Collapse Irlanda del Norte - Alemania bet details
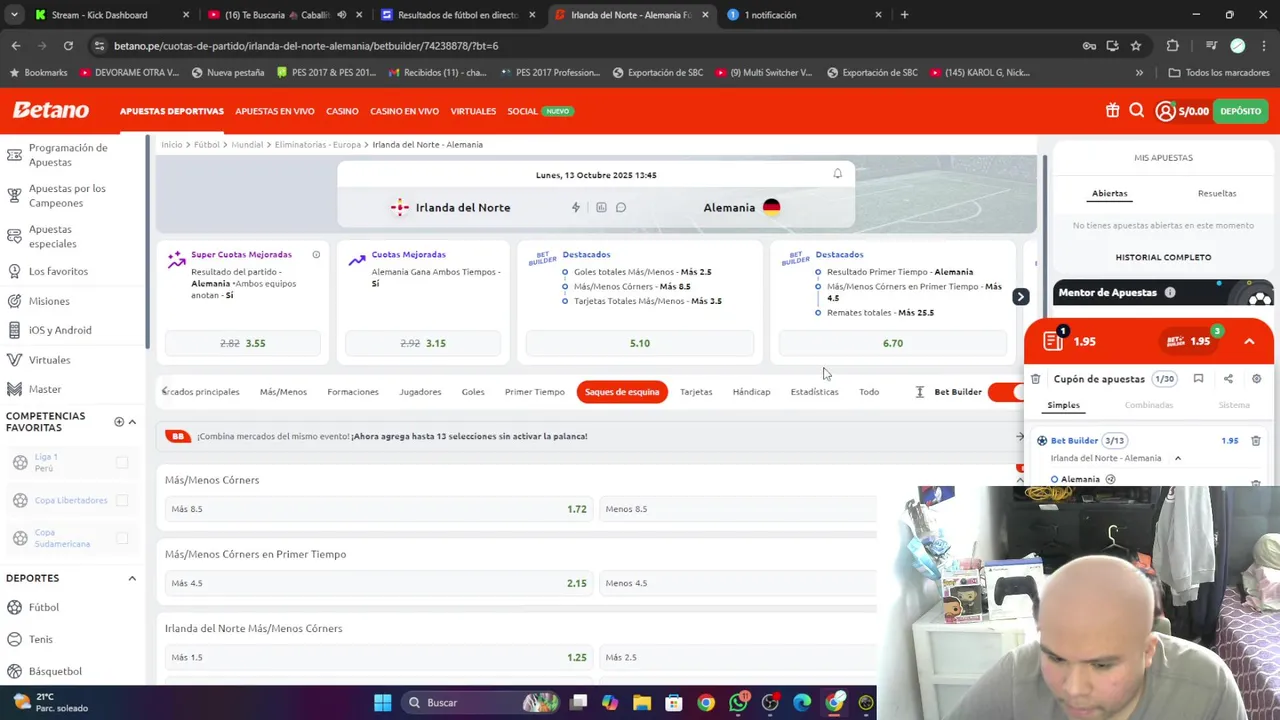This screenshot has width=1280, height=720. point(1178,458)
